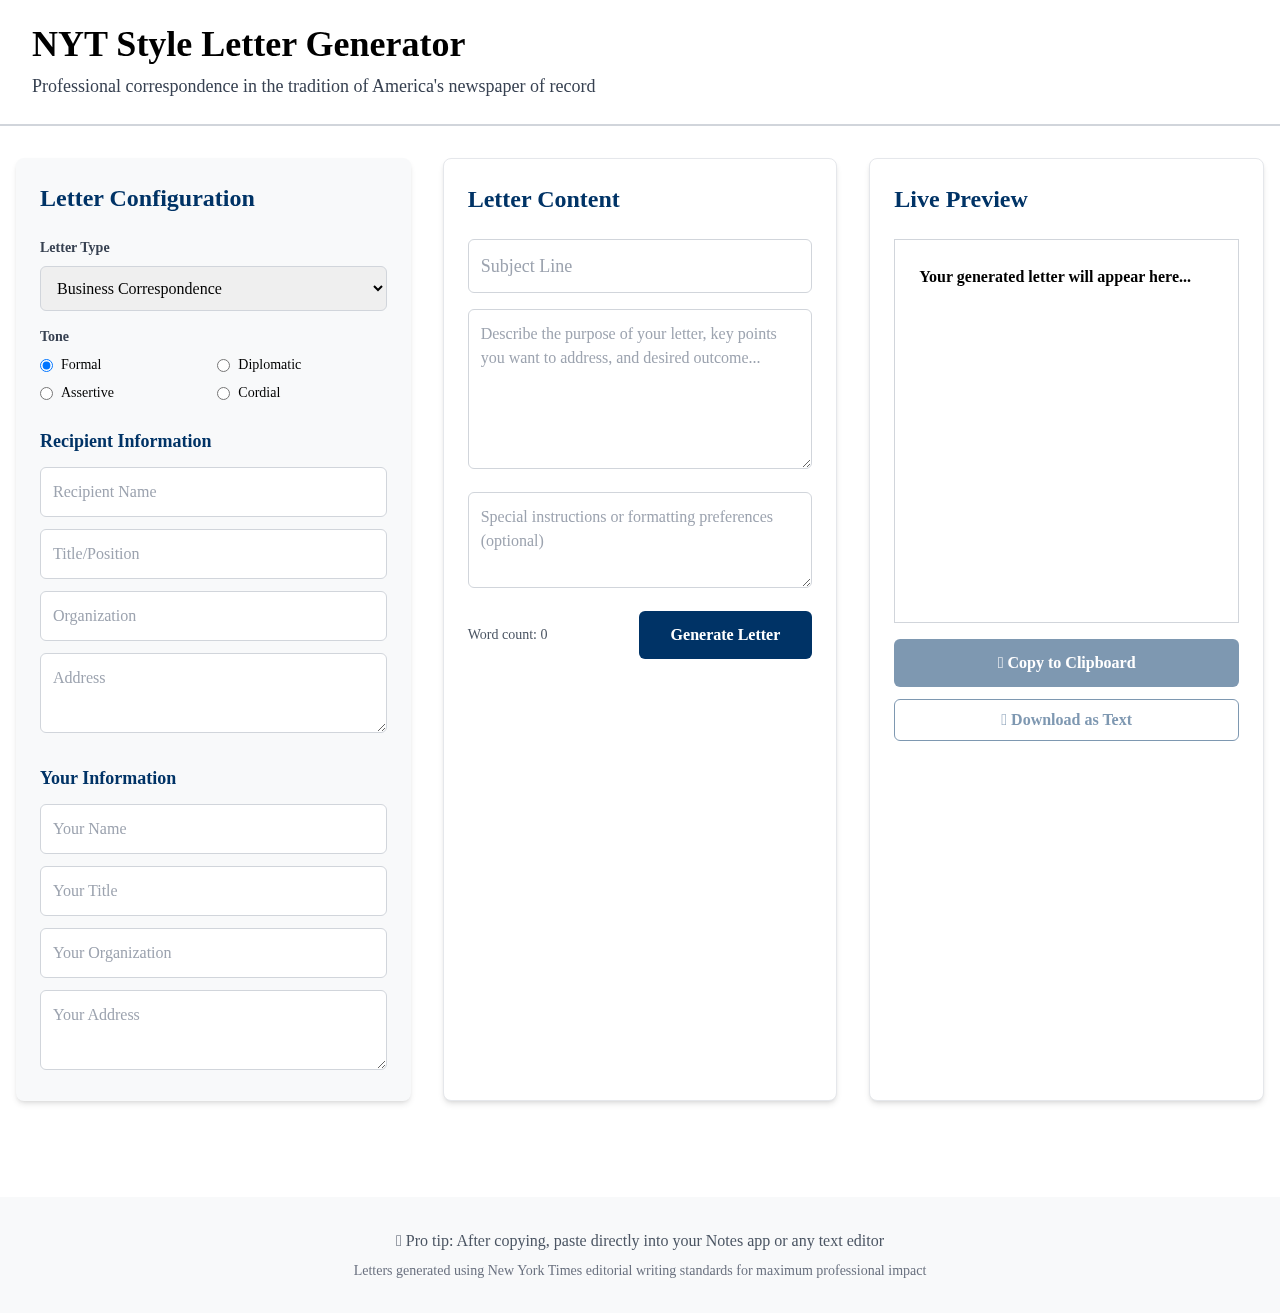This screenshot has height=1313, width=1280.
Task: Click the Your Name input field
Action: click(213, 829)
